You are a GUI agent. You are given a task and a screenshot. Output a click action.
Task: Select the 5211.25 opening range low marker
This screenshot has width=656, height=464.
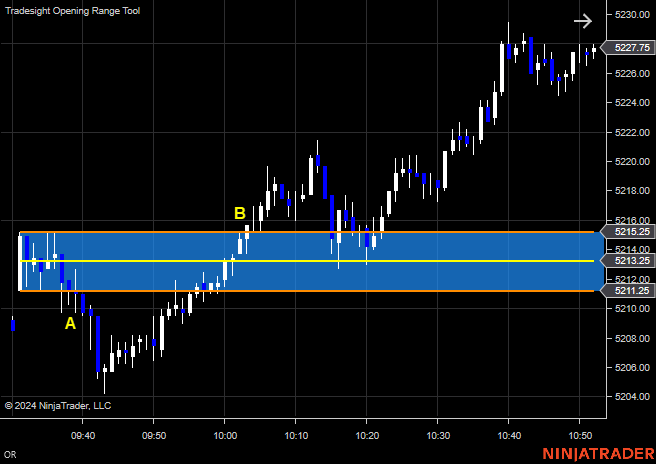628,290
